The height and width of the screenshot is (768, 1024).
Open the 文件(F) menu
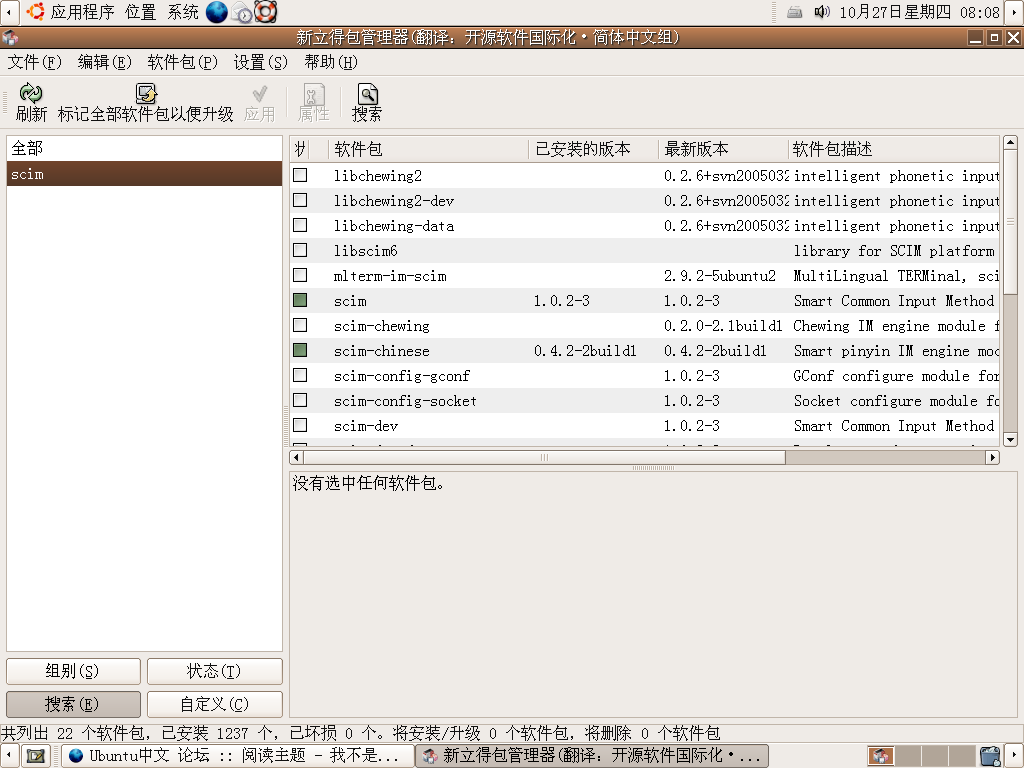(x=35, y=62)
